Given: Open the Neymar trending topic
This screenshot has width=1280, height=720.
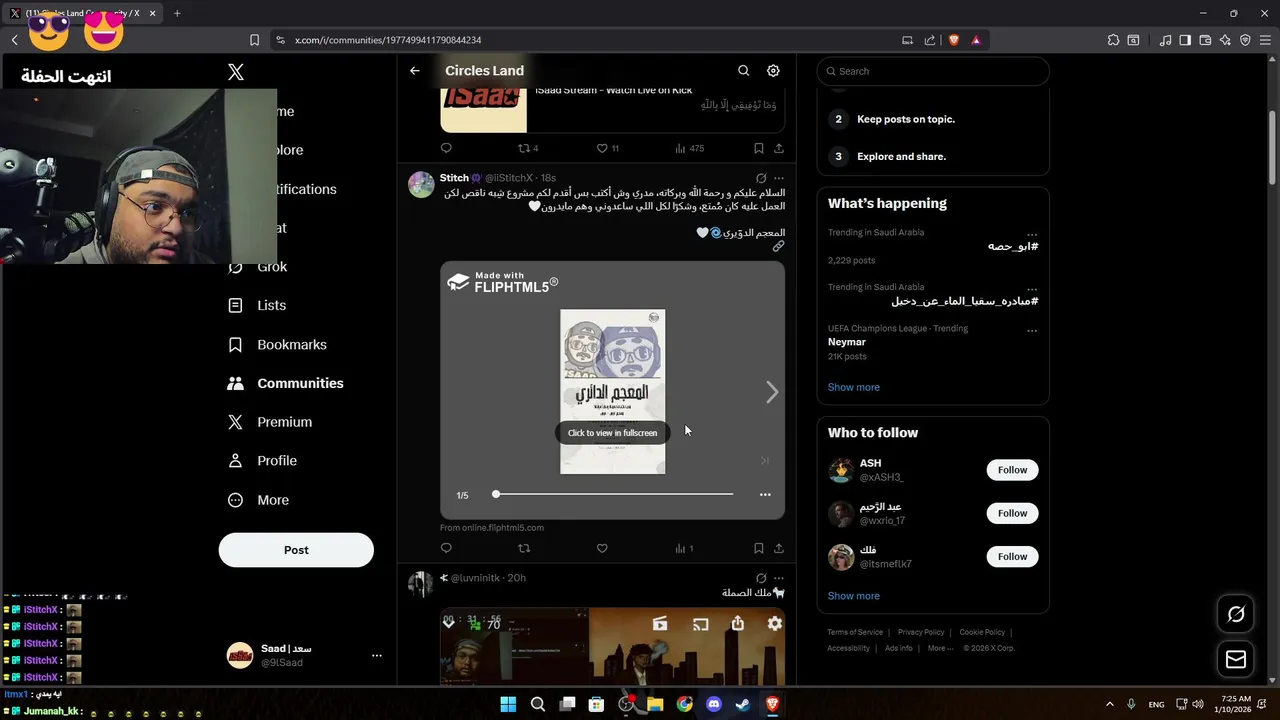Looking at the screenshot, I should [847, 342].
